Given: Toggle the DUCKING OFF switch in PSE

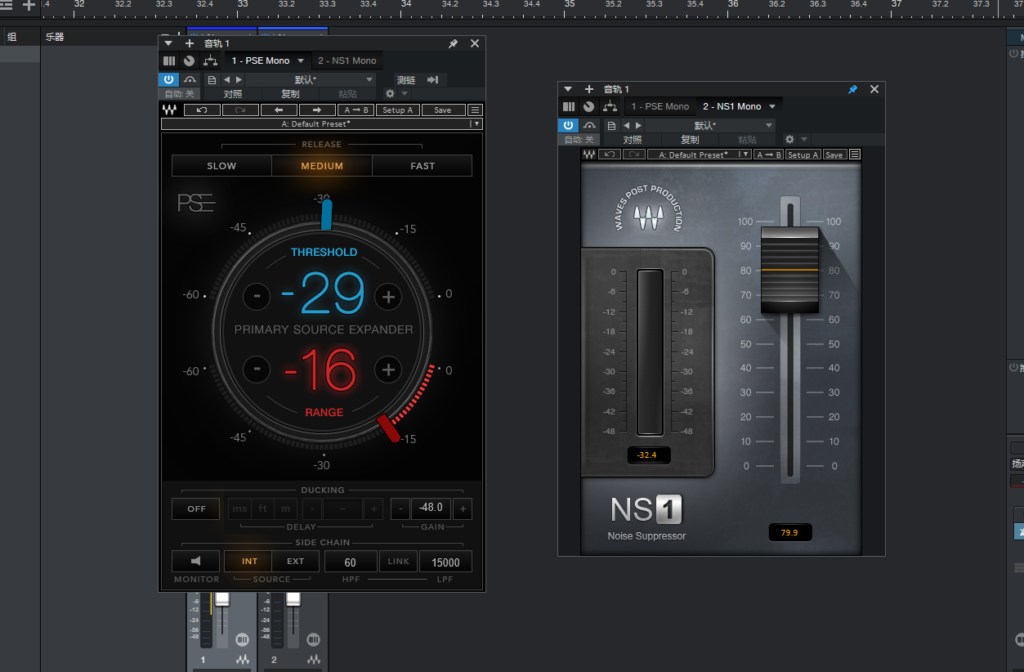Looking at the screenshot, I should coord(195,508).
